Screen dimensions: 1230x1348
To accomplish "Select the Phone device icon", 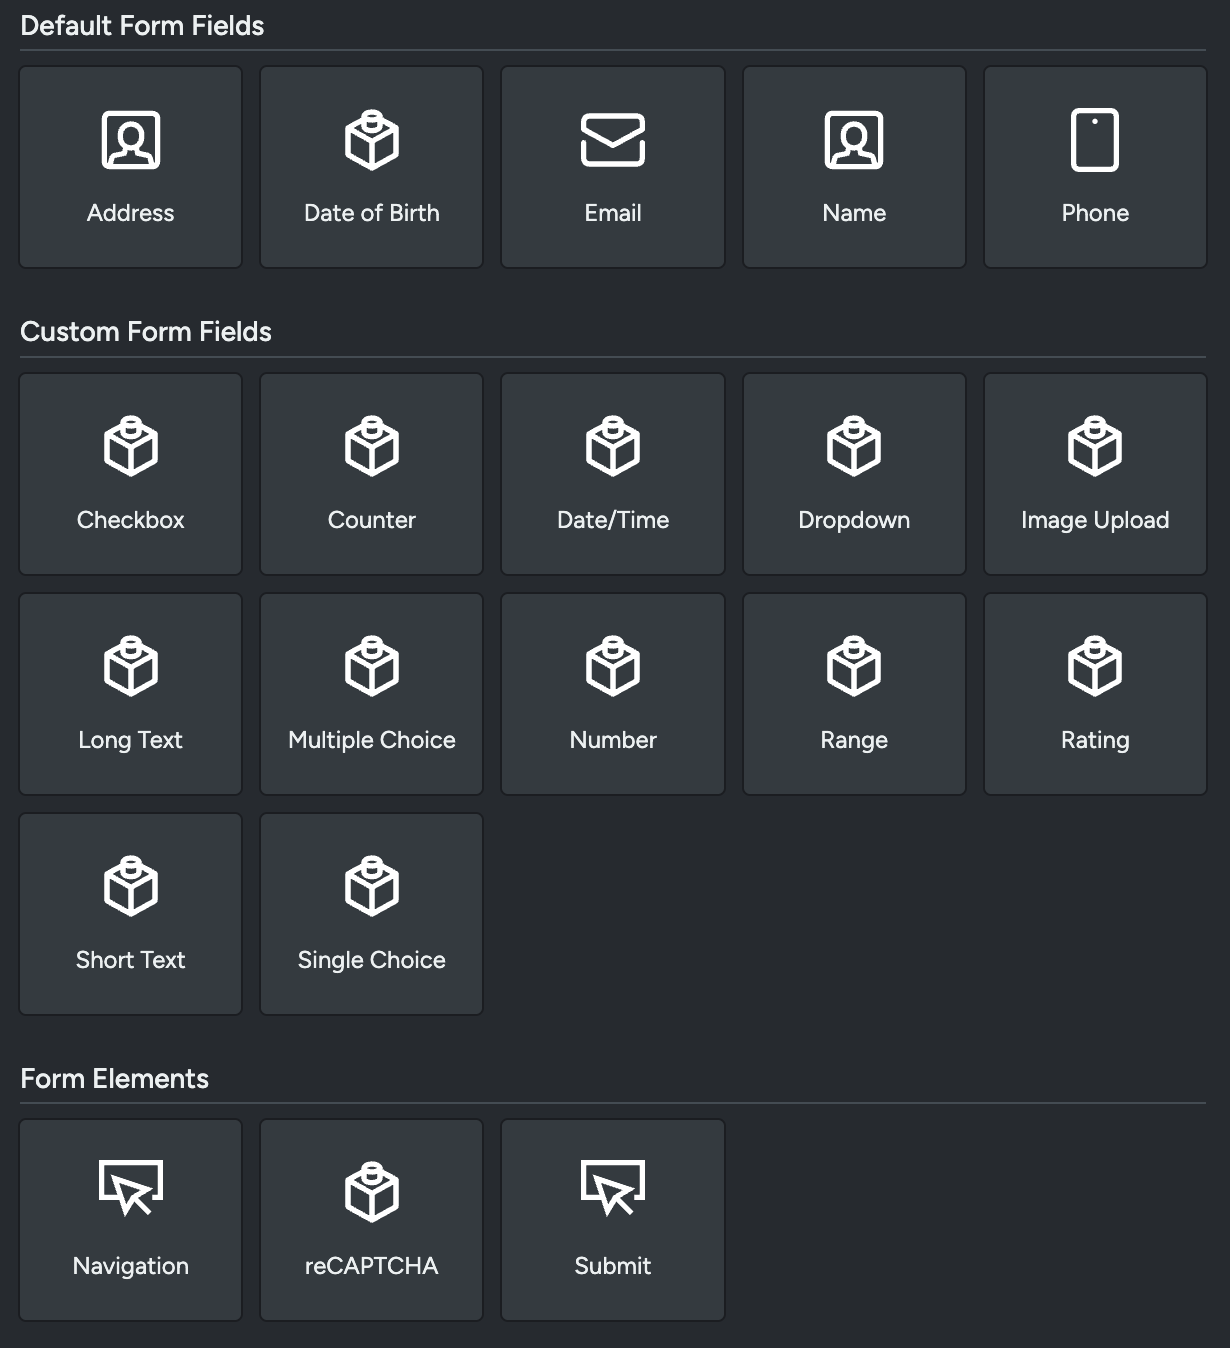I will click(1095, 140).
